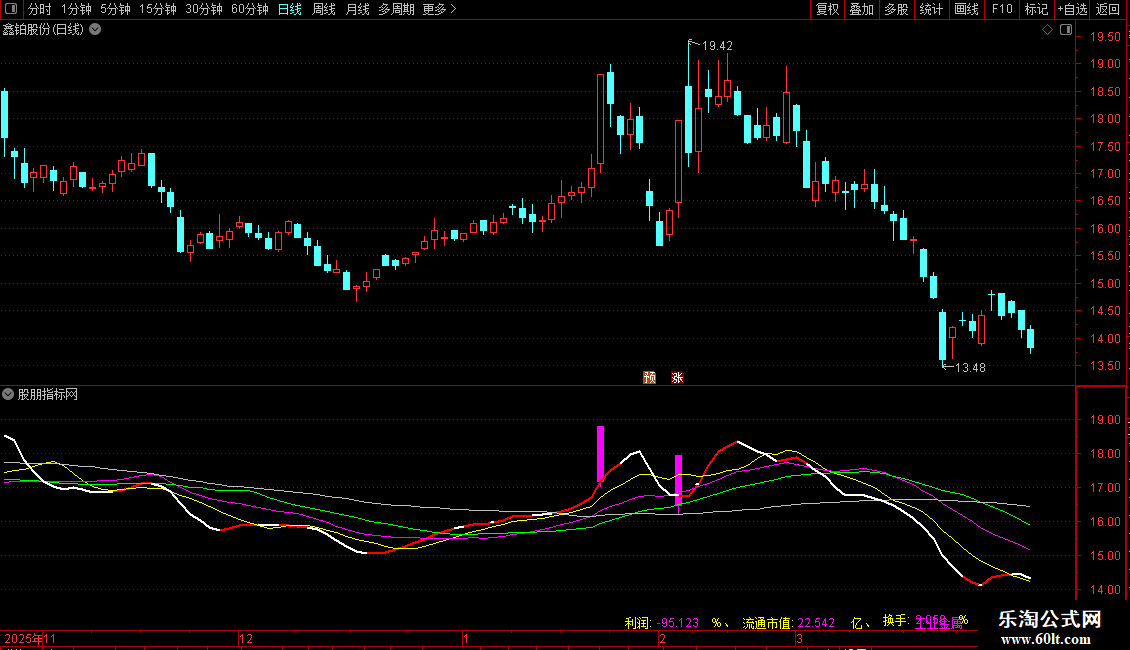Viewport: 1130px width, 650px height.
Task: Select the 日线 daily chart tab
Action: [290, 9]
